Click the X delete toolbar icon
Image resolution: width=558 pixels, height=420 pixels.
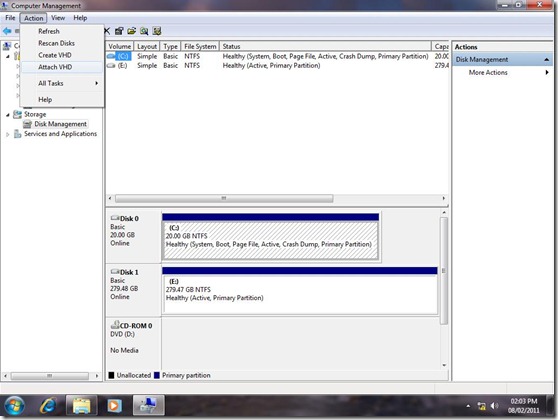point(107,31)
